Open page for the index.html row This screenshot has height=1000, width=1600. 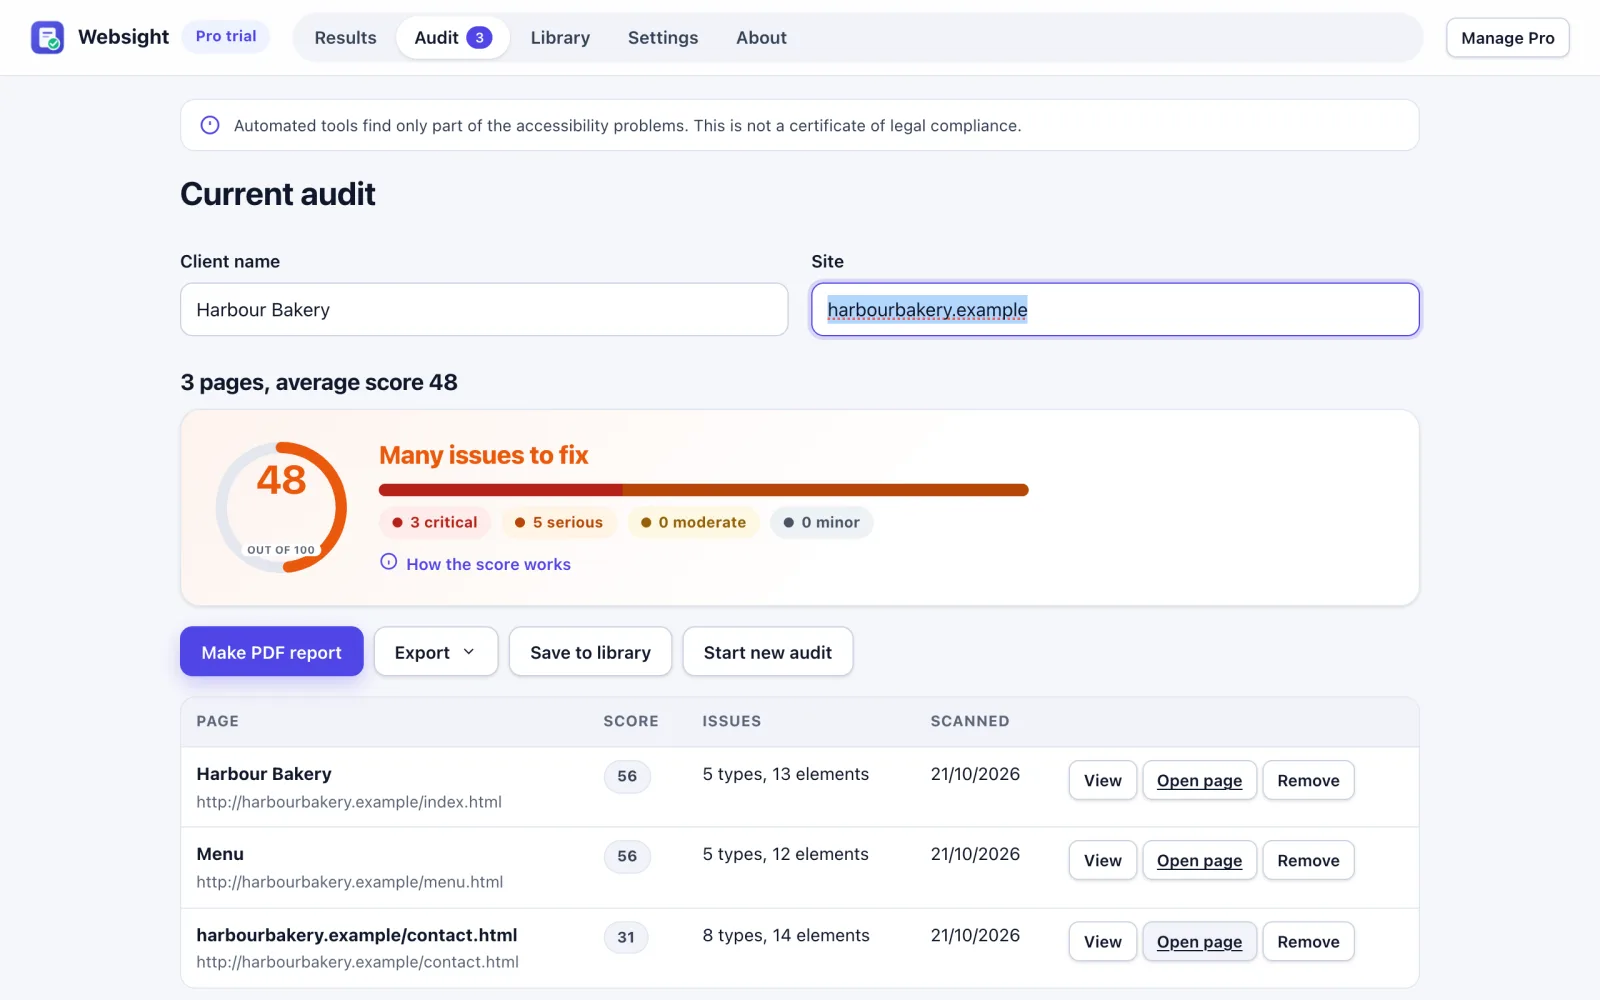pyautogui.click(x=1200, y=781)
